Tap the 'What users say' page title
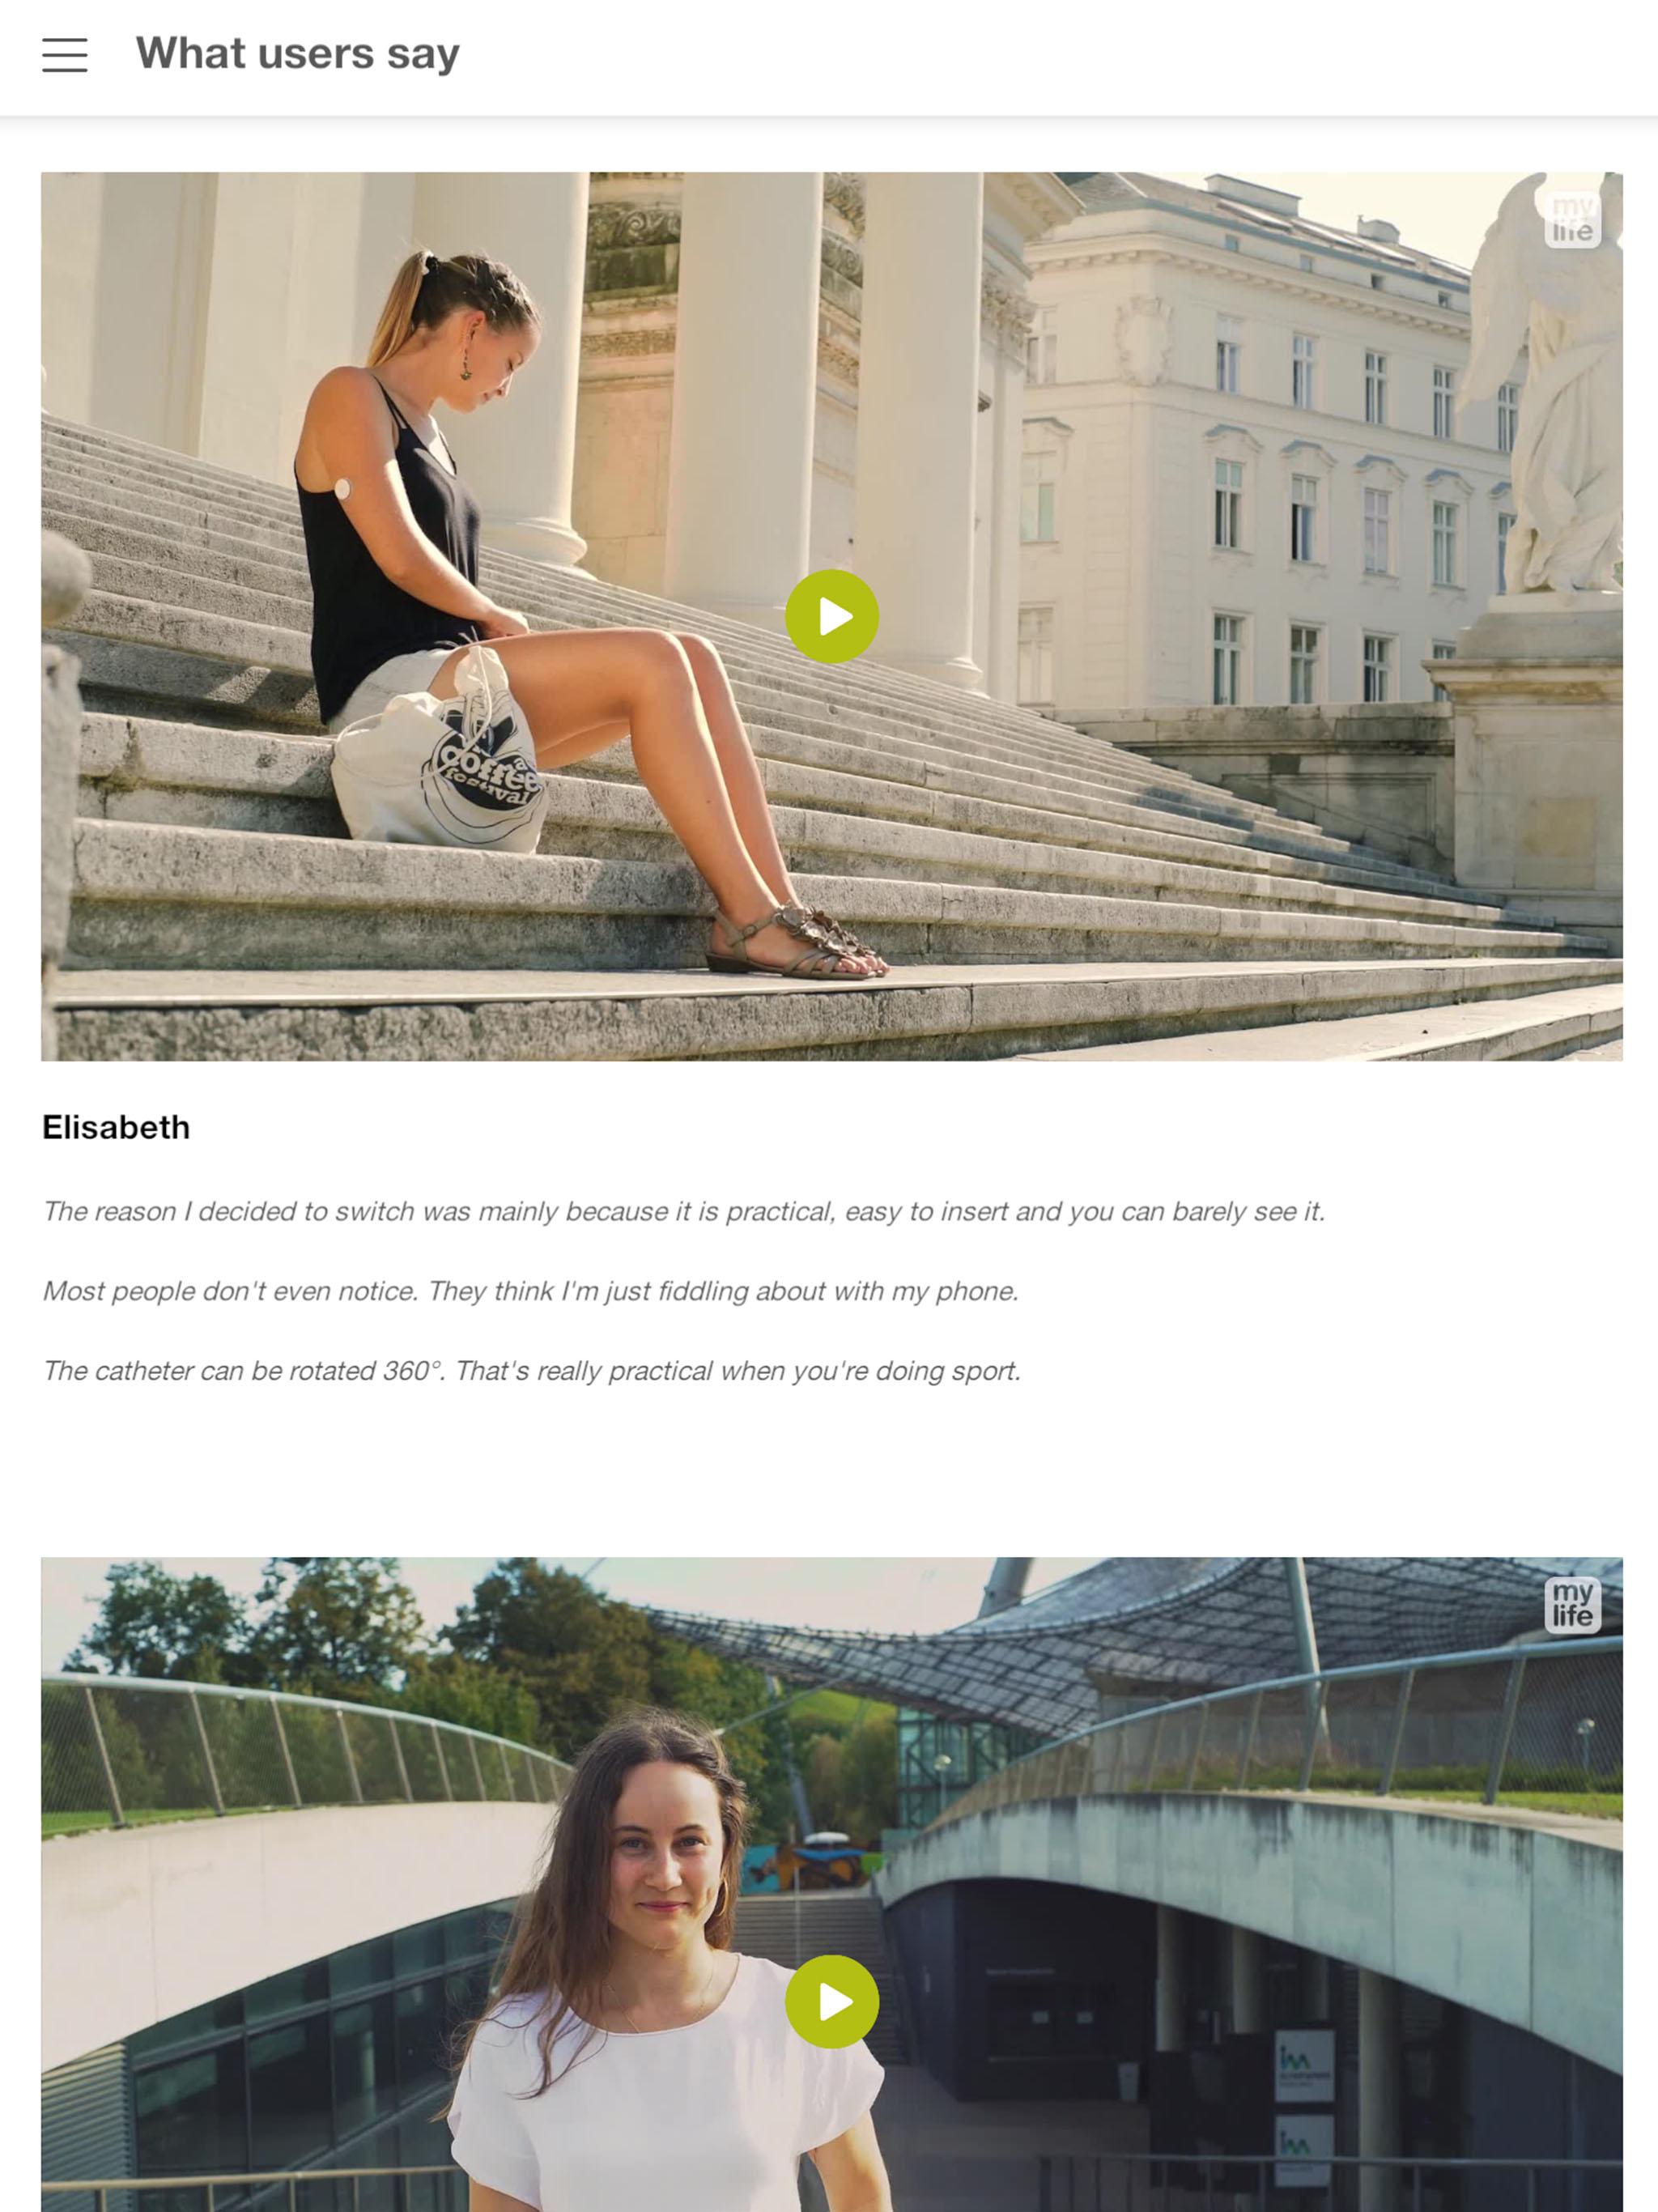This screenshot has width=1658, height=2212. [x=297, y=54]
